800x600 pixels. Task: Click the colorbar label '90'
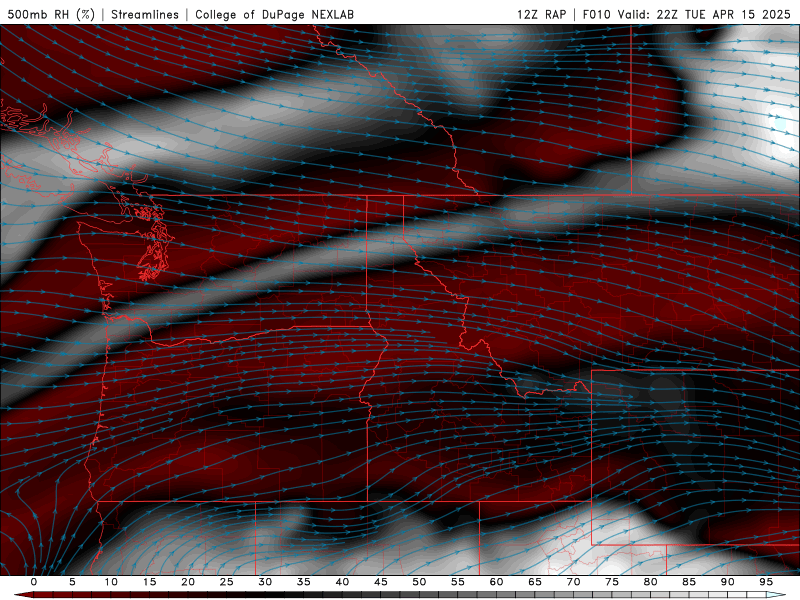(x=728, y=582)
